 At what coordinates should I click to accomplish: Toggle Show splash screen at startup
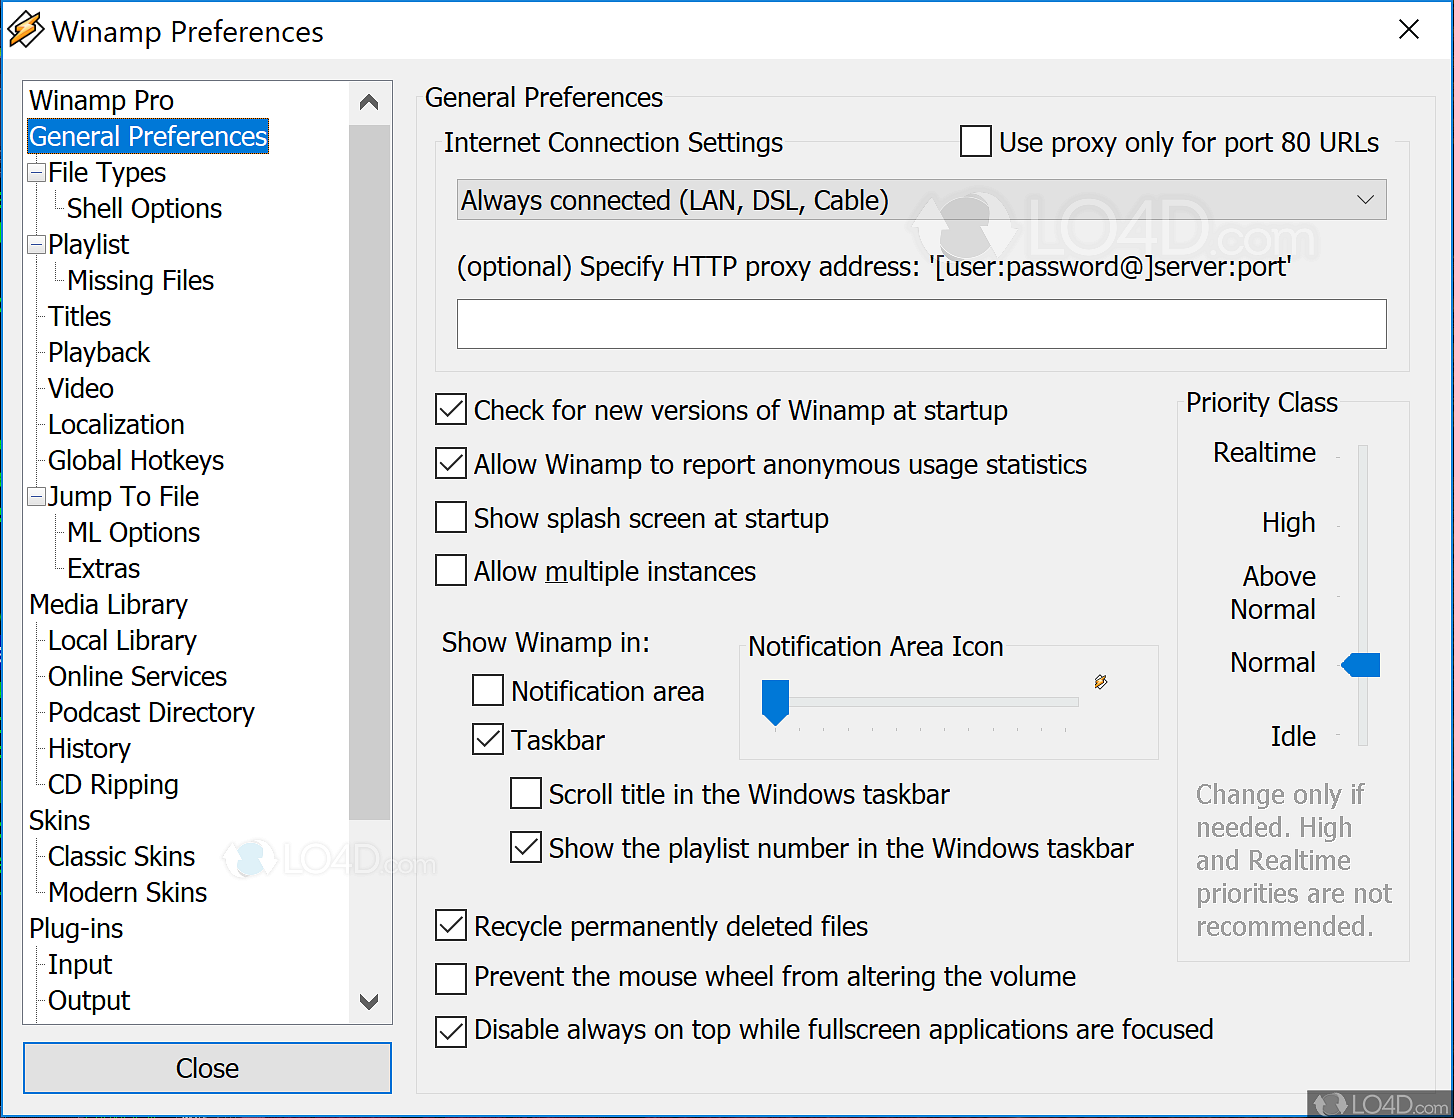(451, 518)
